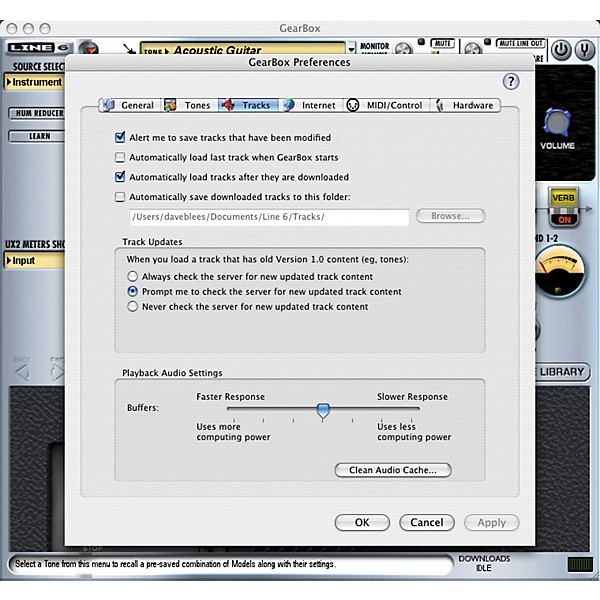Click the Buffers slider handle
Image resolution: width=600 pixels, height=600 pixels.
322,409
